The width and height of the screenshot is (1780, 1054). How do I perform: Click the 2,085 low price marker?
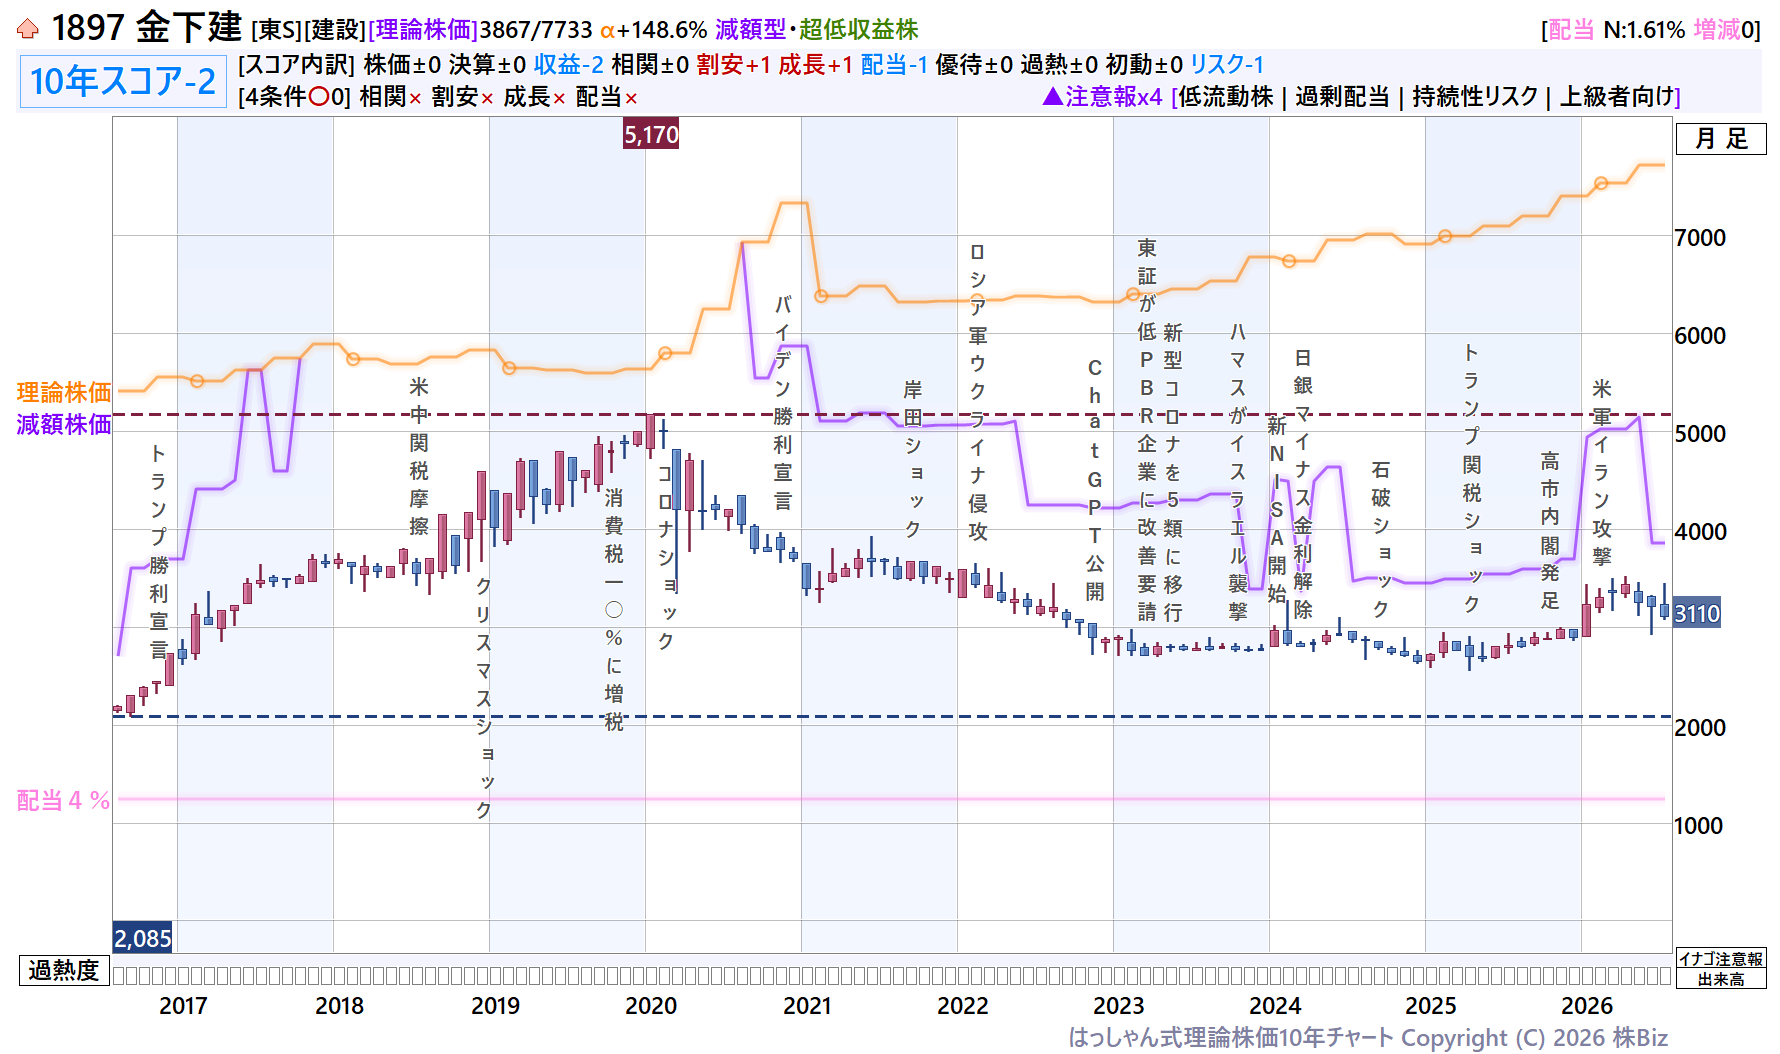(143, 938)
